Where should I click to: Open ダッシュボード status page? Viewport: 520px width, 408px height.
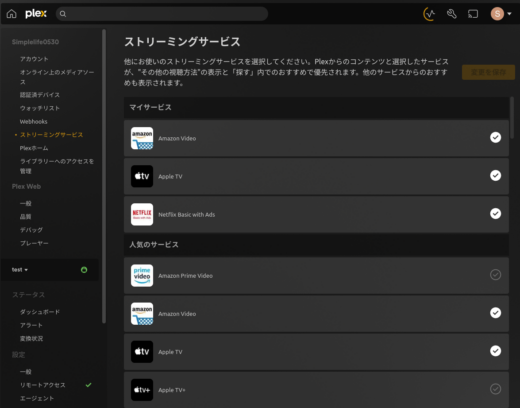coord(40,312)
